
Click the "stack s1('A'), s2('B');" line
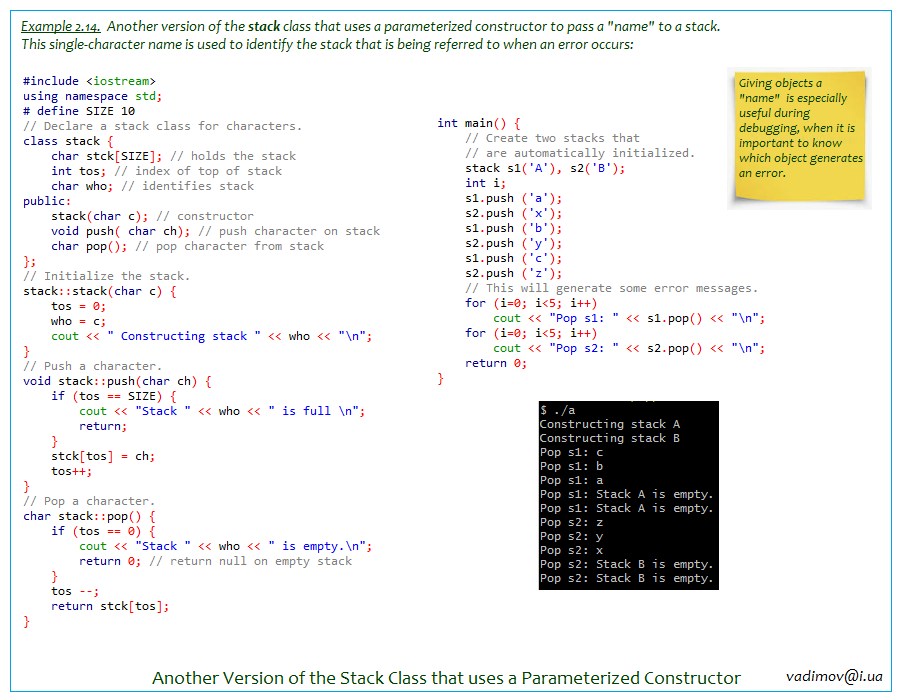point(545,168)
